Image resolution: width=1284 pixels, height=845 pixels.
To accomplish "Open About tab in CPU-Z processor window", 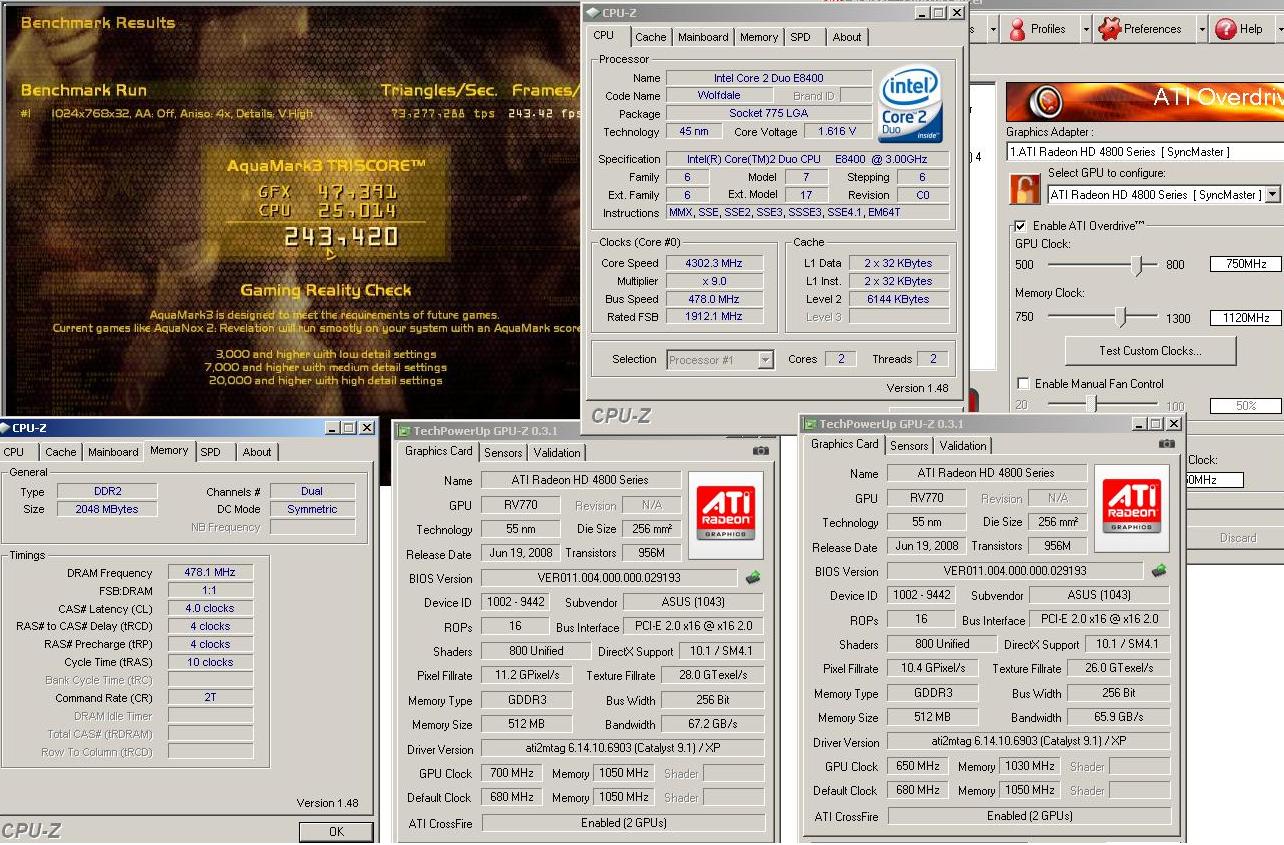I will point(847,37).
